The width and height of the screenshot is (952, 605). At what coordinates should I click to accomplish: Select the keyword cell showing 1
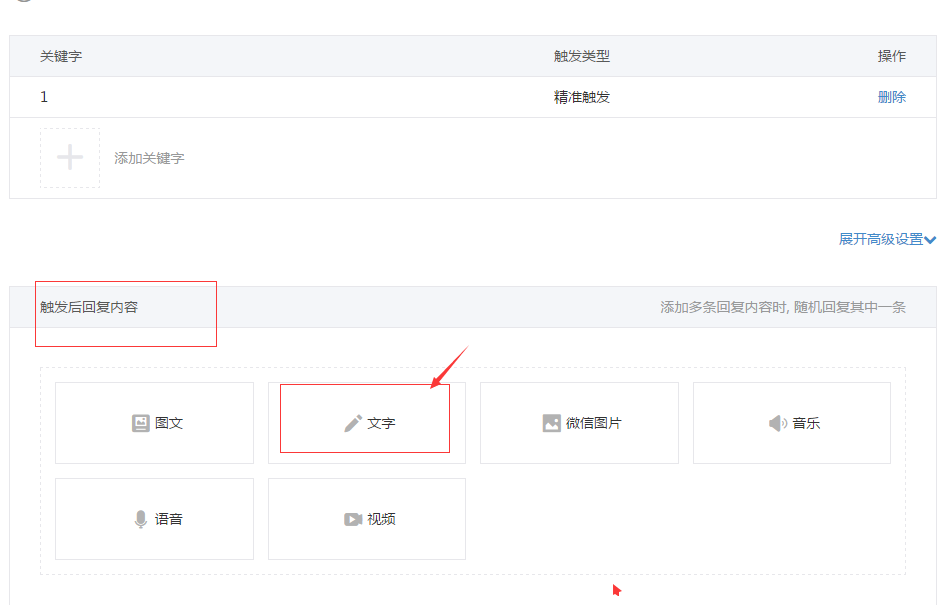tap(44, 97)
